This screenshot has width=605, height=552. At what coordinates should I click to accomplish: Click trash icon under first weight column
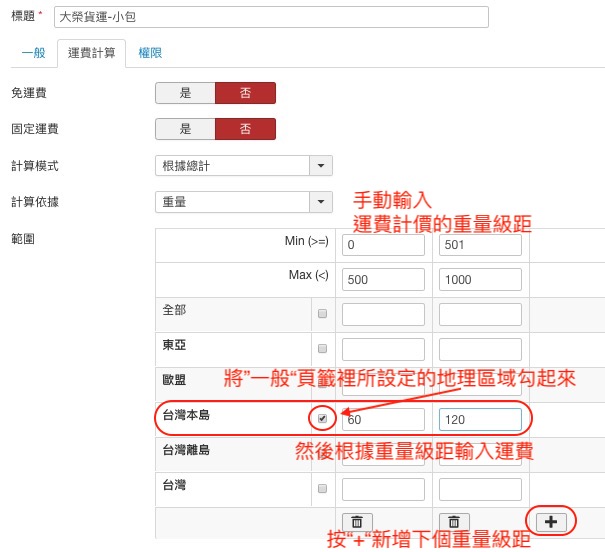[358, 521]
